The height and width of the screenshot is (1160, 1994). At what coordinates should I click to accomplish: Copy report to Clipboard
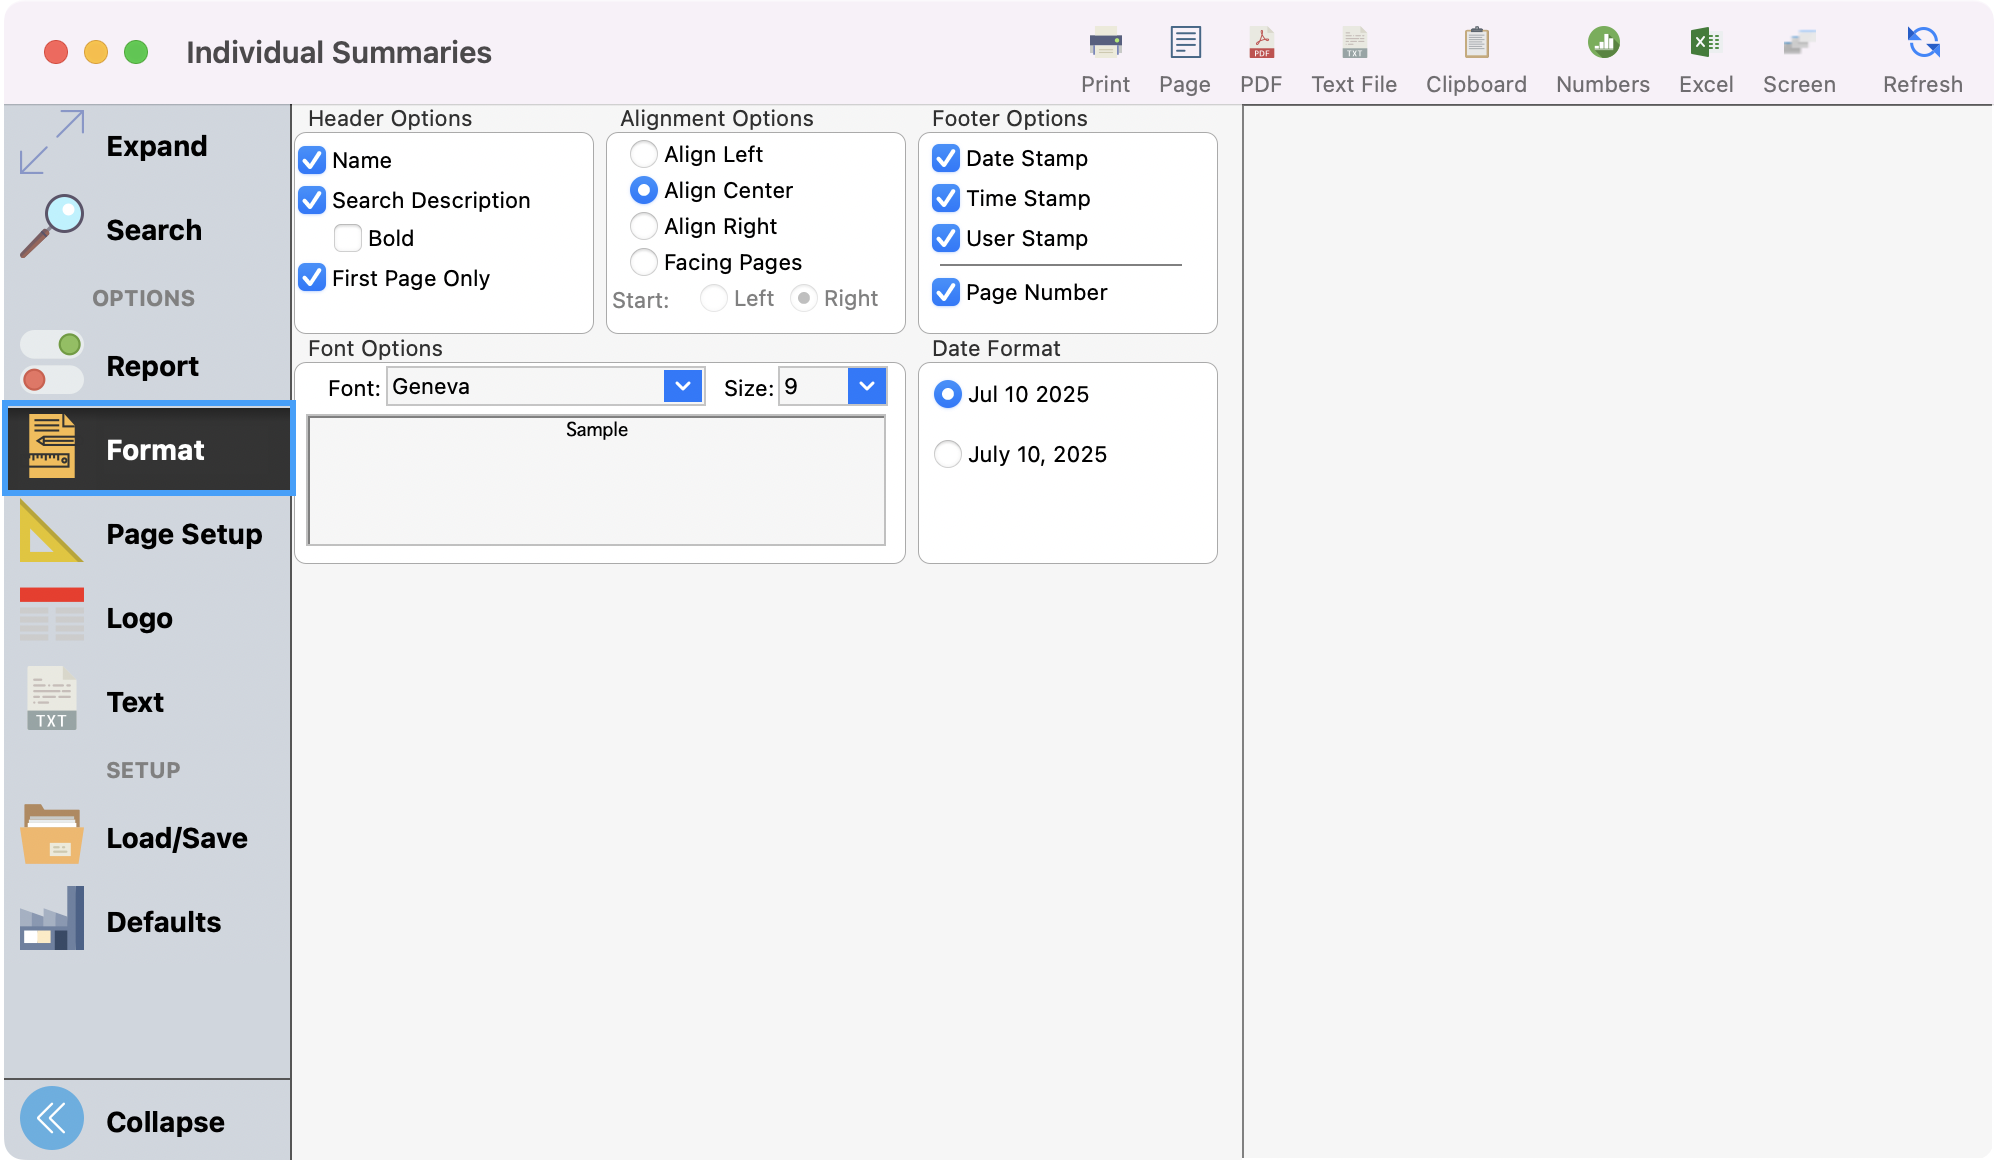coord(1475,55)
